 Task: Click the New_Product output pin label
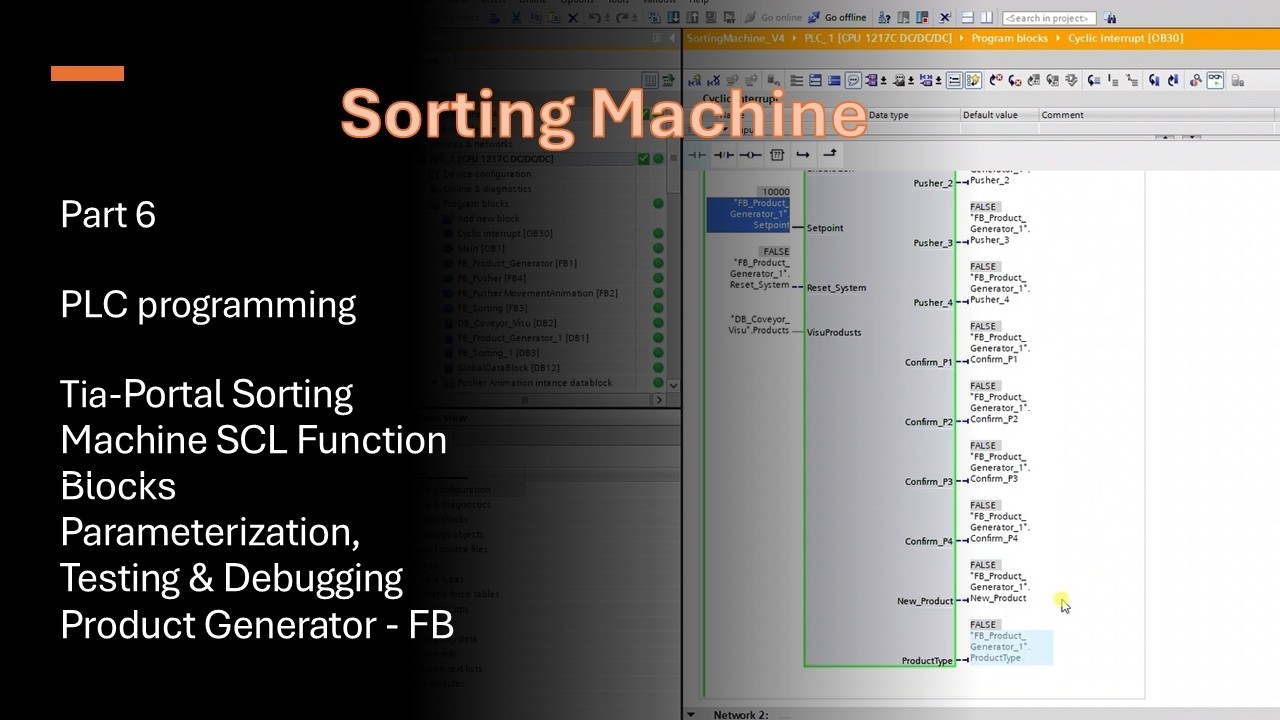coord(925,601)
